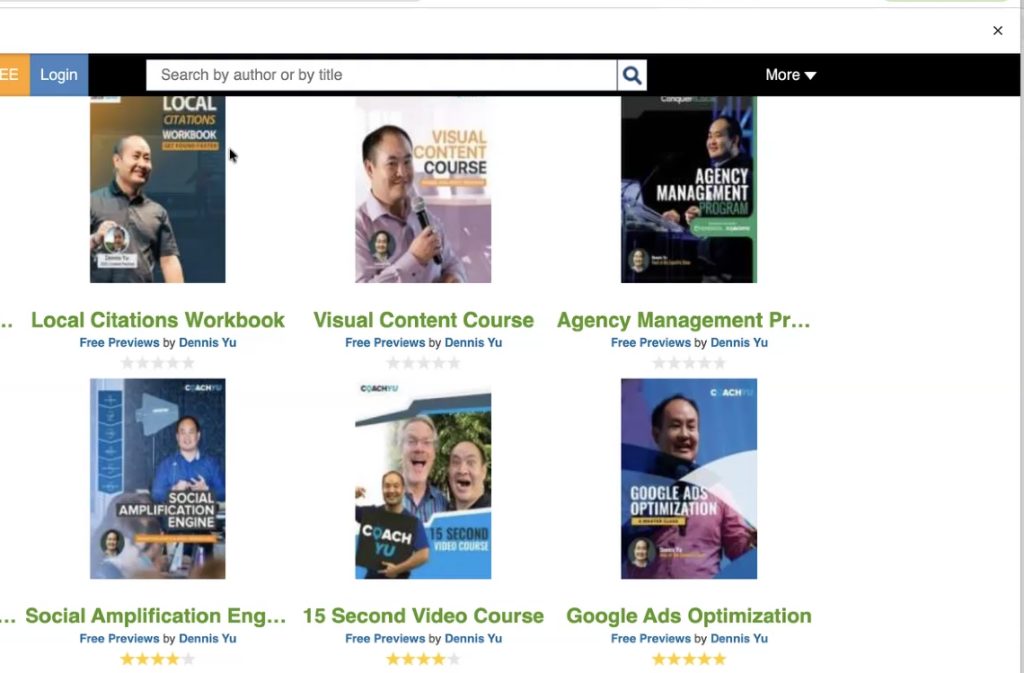The width and height of the screenshot is (1024, 673).
Task: Click the Google Ads Optimization title link
Action: coord(688,616)
